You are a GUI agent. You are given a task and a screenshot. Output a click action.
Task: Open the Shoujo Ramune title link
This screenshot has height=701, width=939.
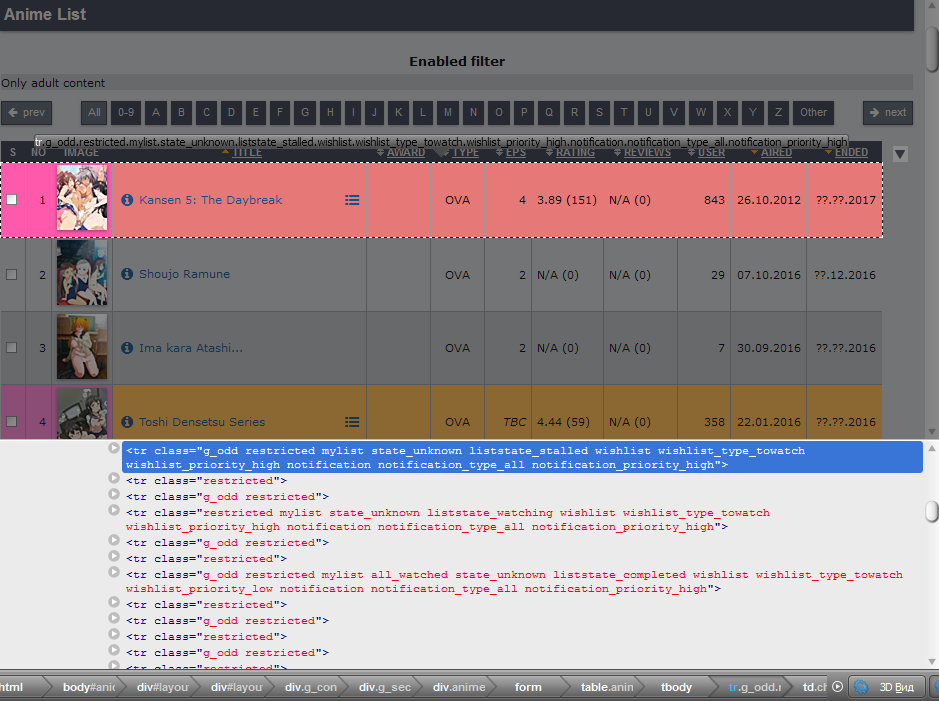pos(184,274)
